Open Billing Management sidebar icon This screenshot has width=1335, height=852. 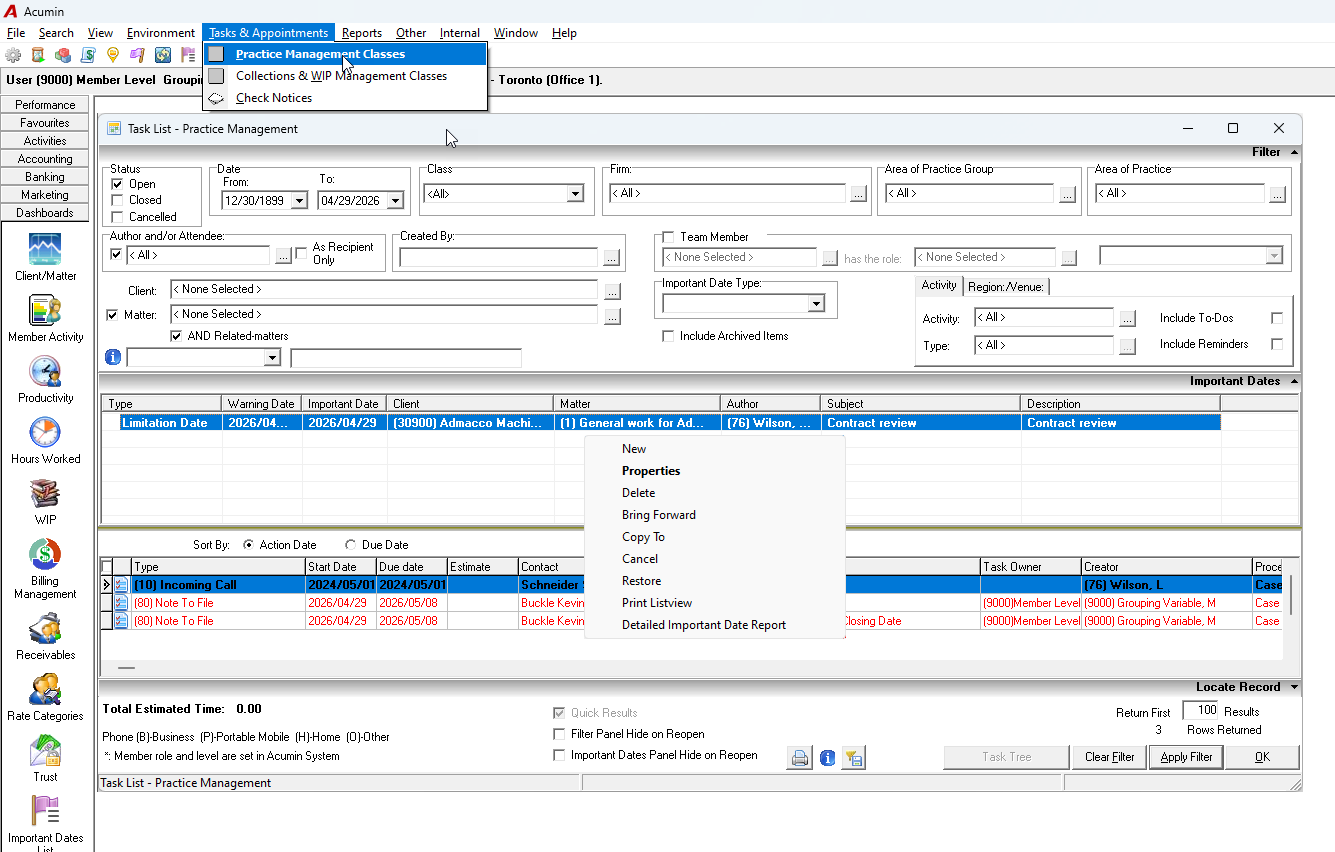[46, 568]
